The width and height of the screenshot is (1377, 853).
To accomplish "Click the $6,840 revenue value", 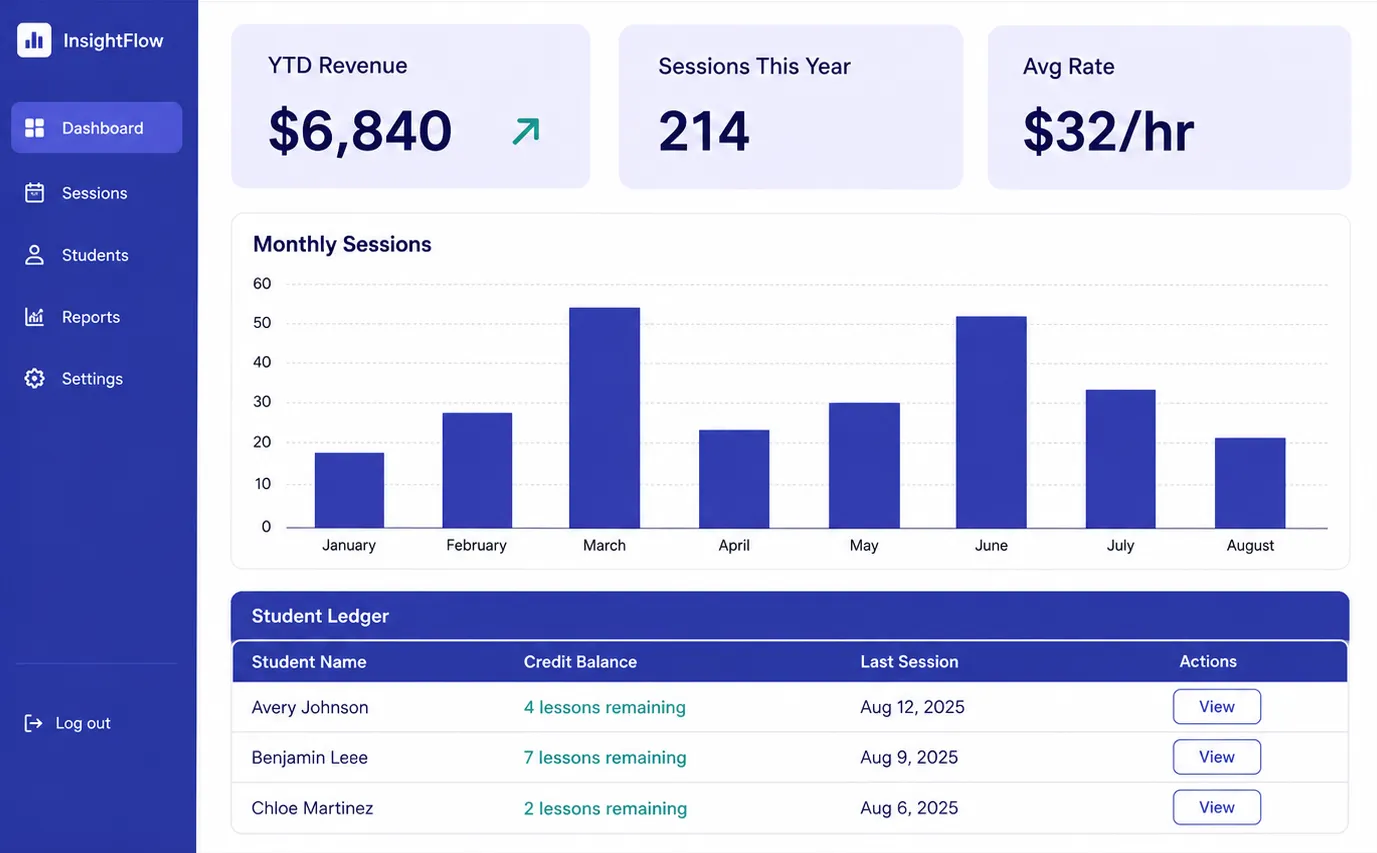I will pyautogui.click(x=360, y=131).
